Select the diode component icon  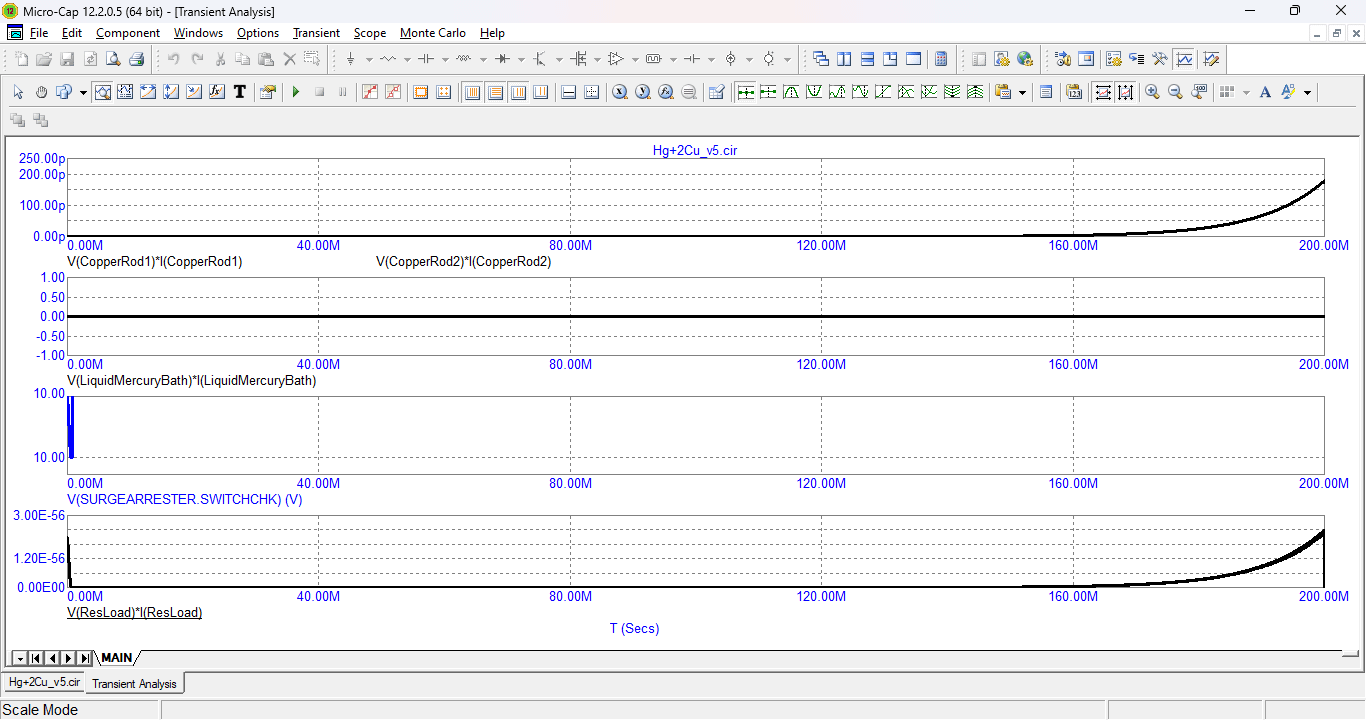(x=502, y=59)
